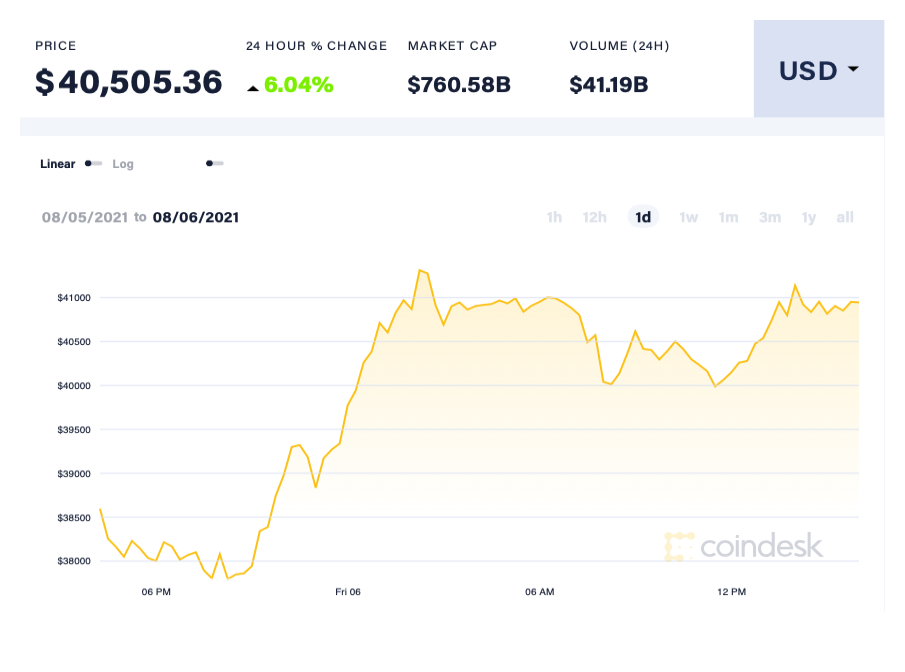Show the 1y price range

click(x=809, y=217)
